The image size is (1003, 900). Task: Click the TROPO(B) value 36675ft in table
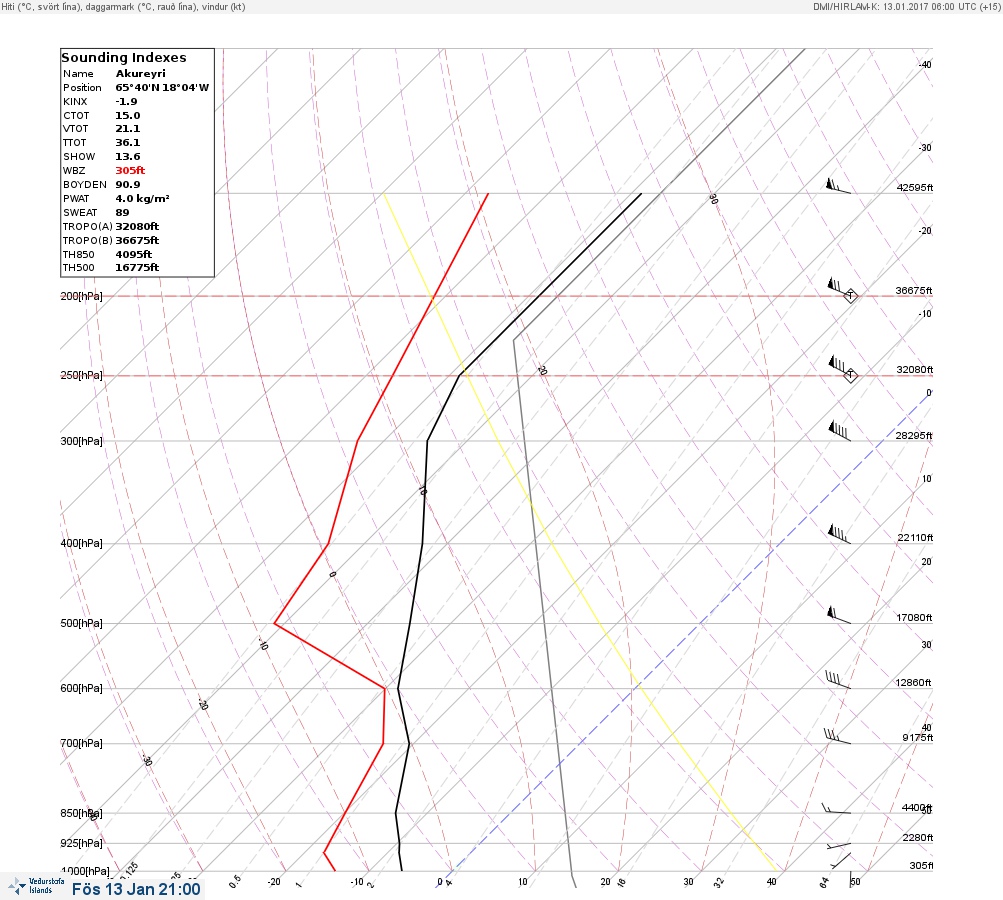pos(138,241)
